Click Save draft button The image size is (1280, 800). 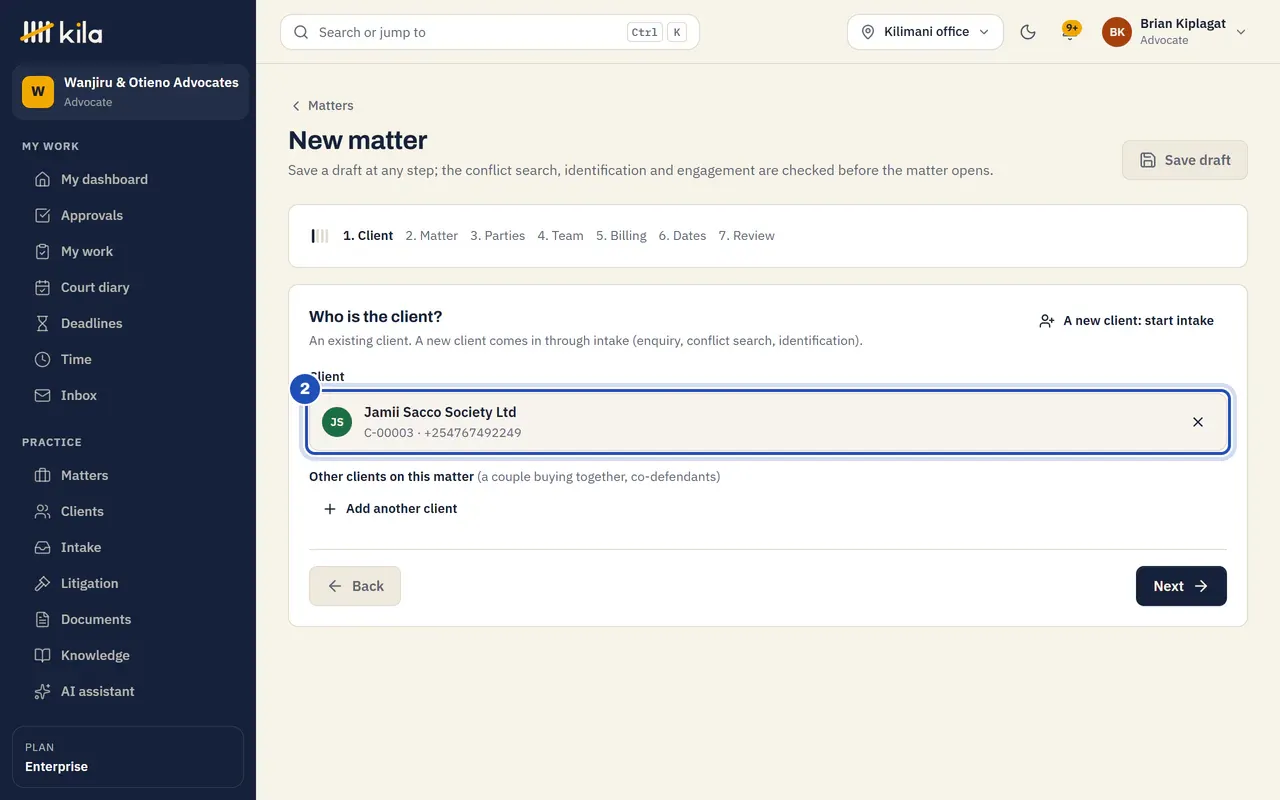coord(1185,160)
